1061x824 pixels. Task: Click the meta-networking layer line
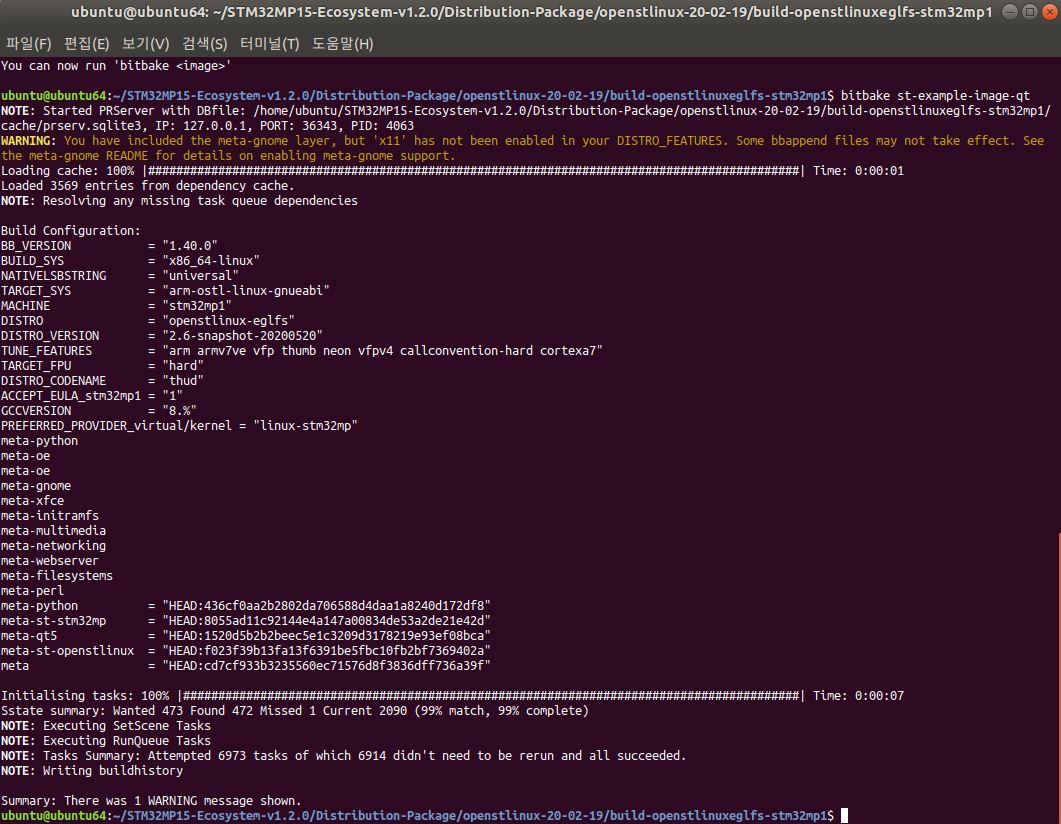pyautogui.click(x=53, y=545)
